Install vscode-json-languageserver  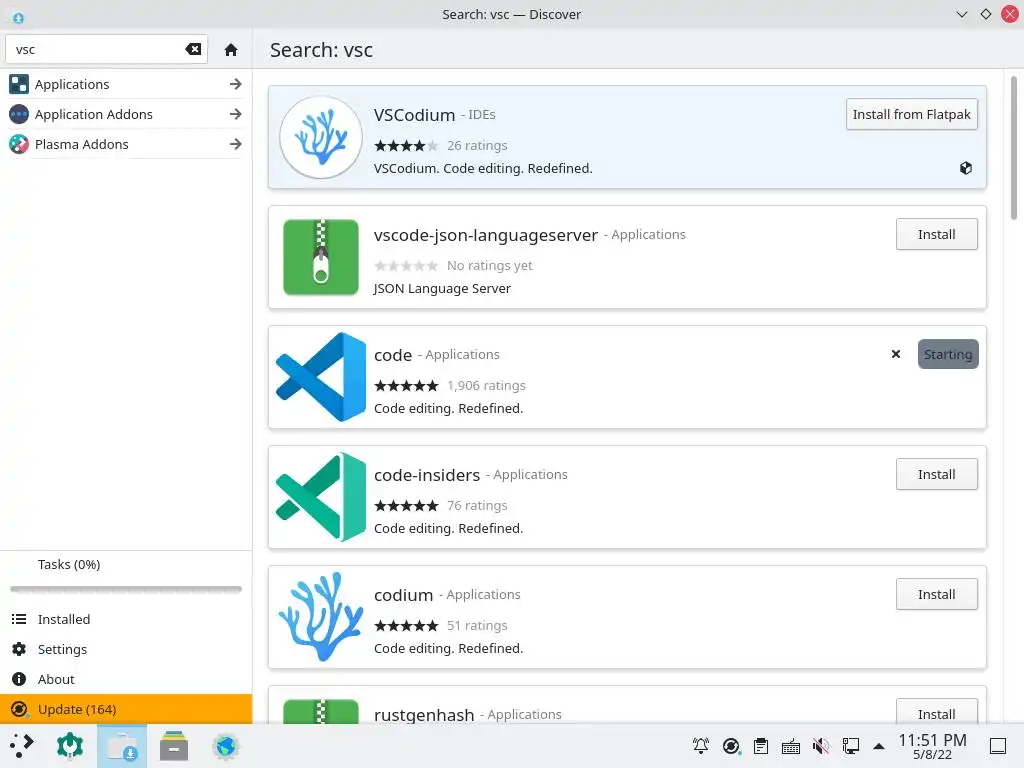pyautogui.click(x=936, y=234)
